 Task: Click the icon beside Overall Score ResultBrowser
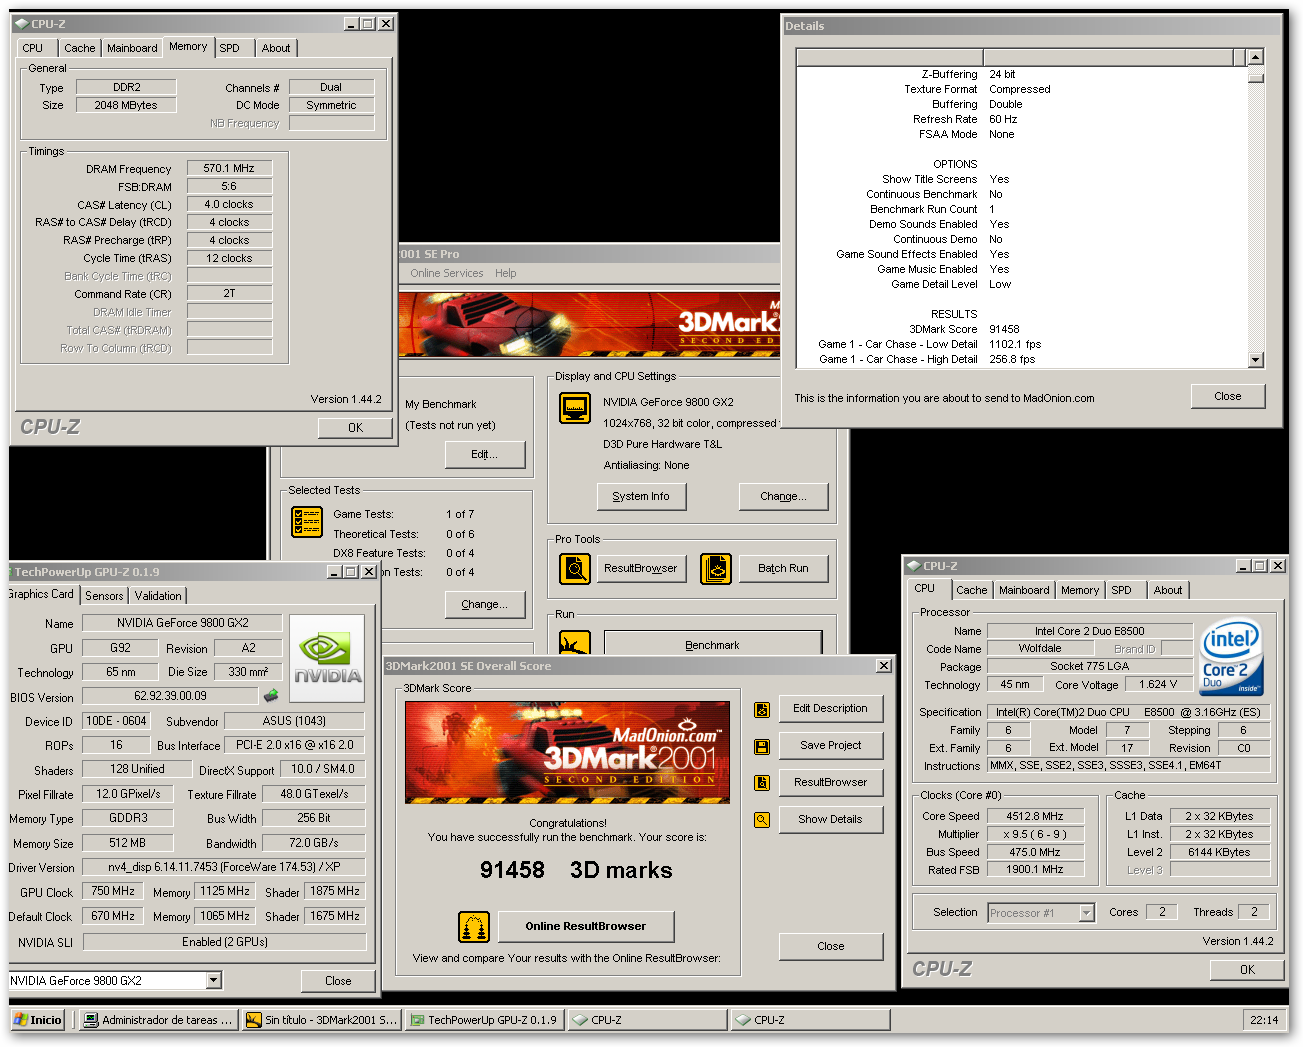coord(762,783)
